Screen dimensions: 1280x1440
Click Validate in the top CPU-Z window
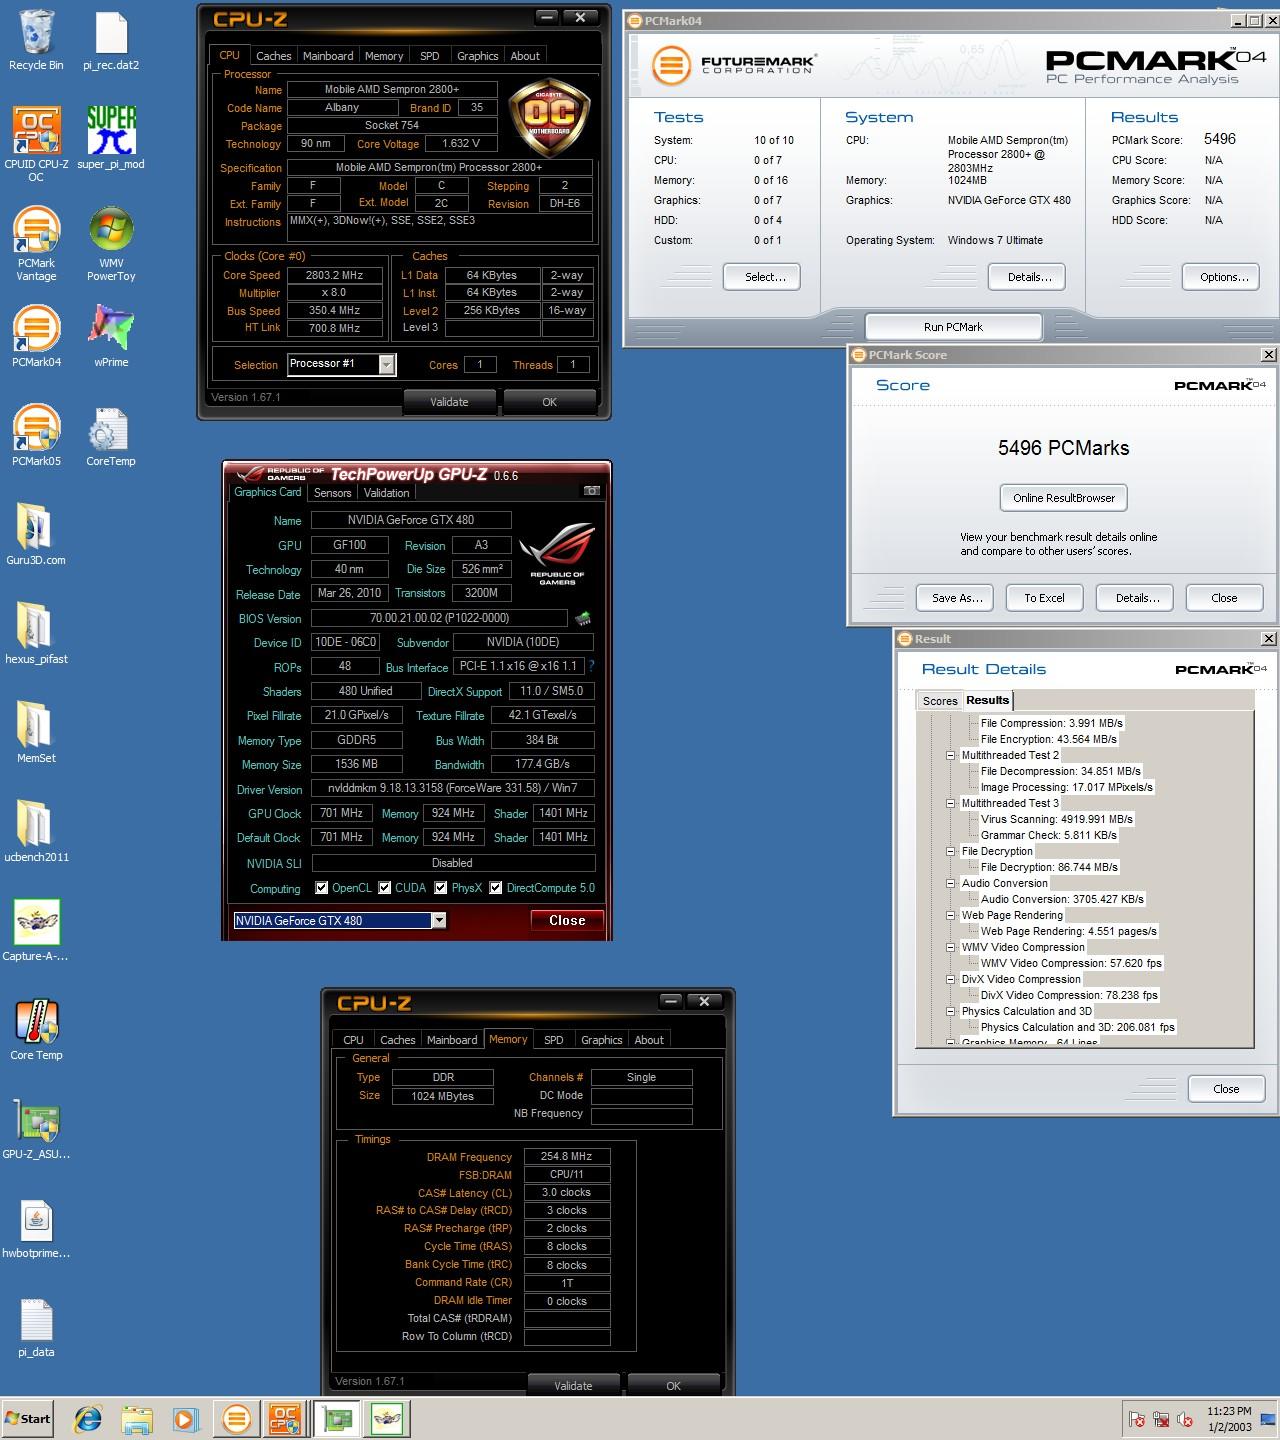(449, 402)
